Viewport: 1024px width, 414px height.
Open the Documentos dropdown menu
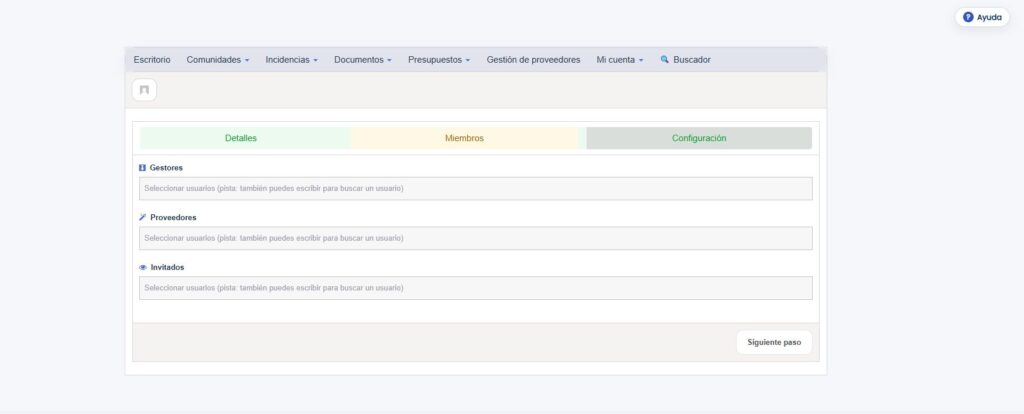click(363, 59)
